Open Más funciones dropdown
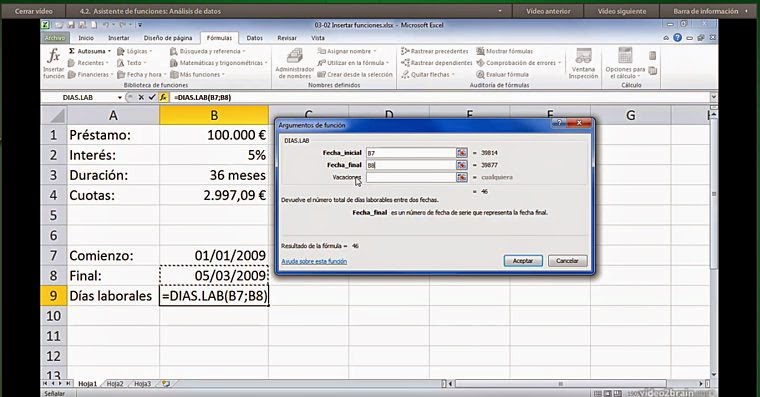 pyautogui.click(x=197, y=75)
